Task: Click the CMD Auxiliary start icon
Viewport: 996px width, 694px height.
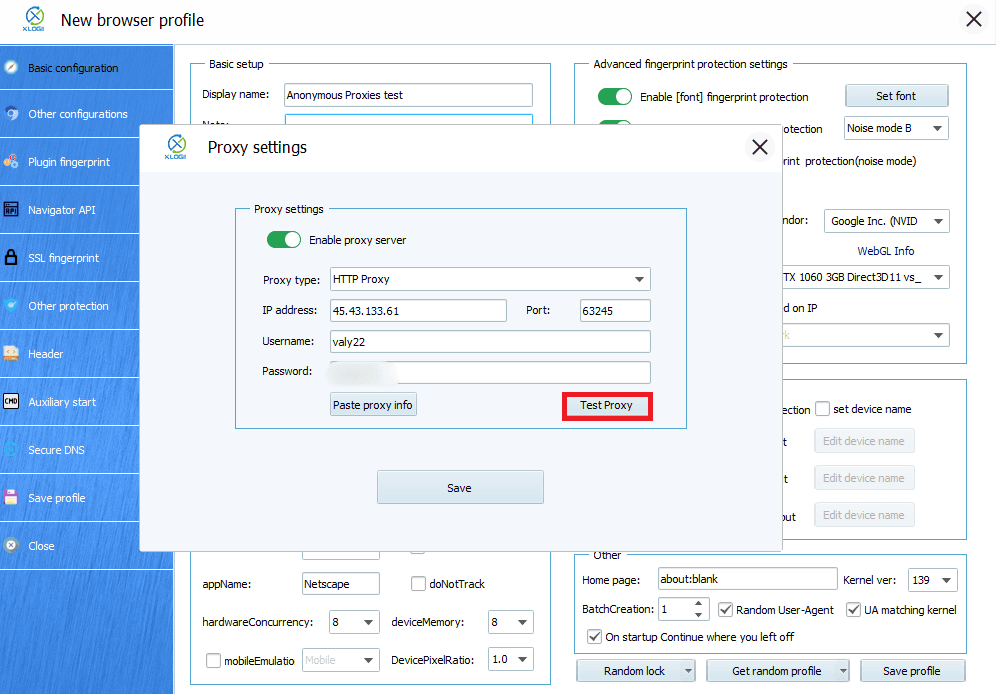Action: point(11,401)
